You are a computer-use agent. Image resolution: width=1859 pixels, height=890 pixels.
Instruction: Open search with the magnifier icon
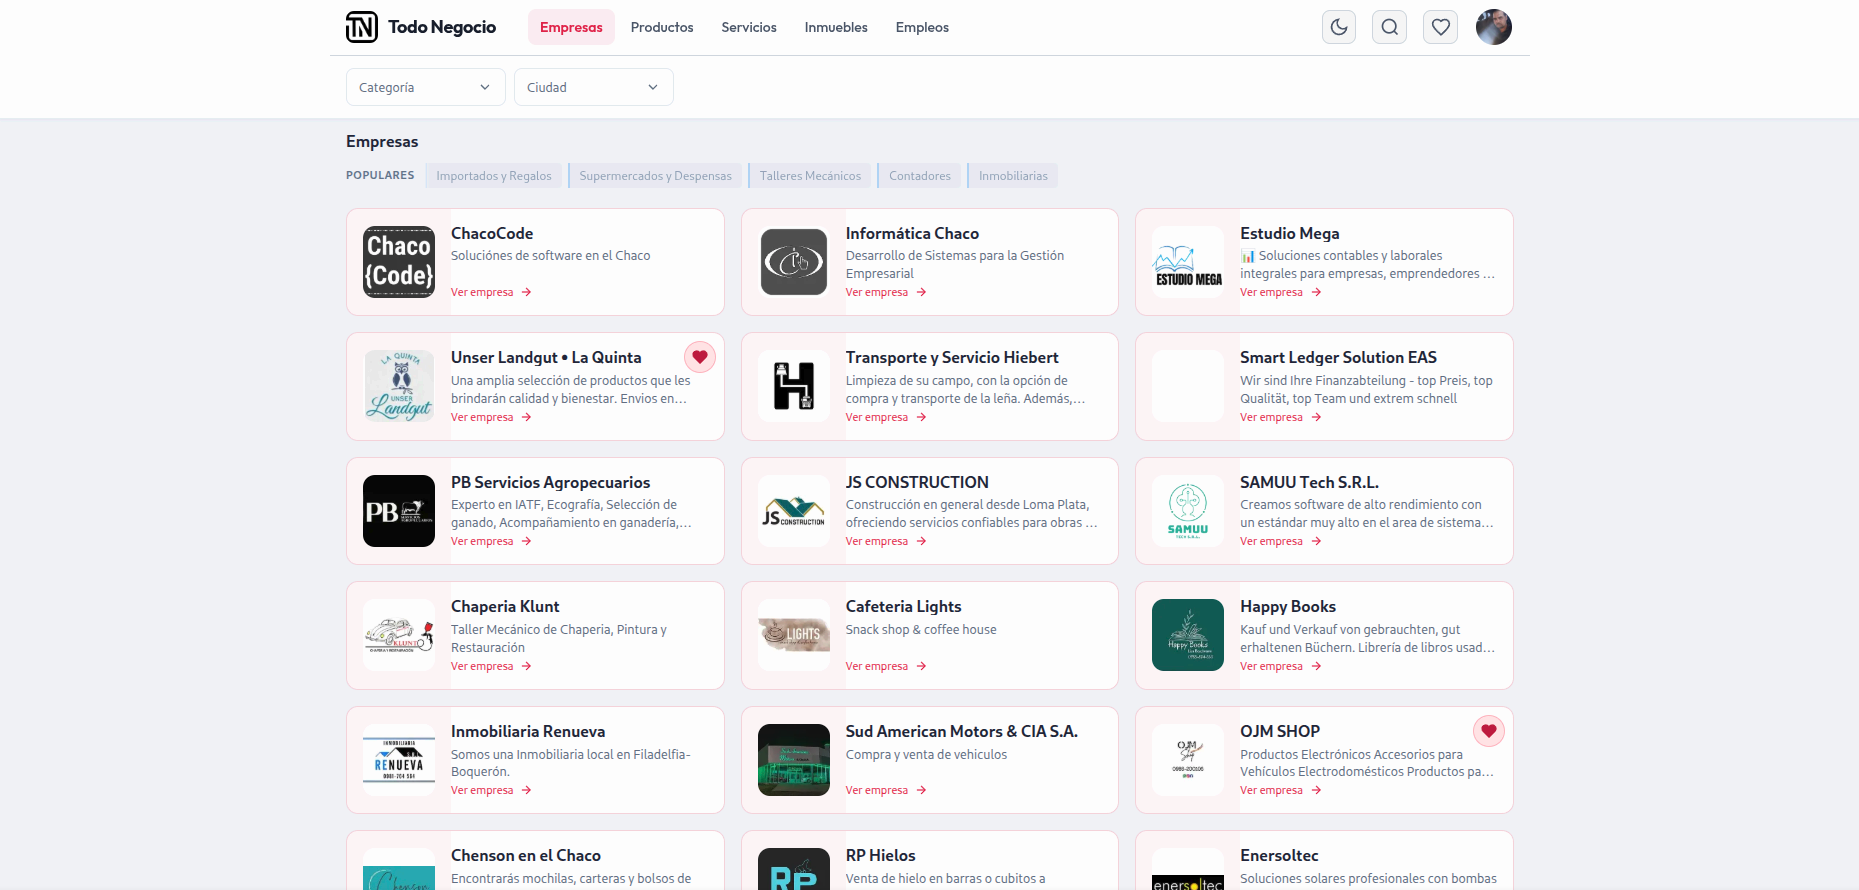click(x=1390, y=27)
